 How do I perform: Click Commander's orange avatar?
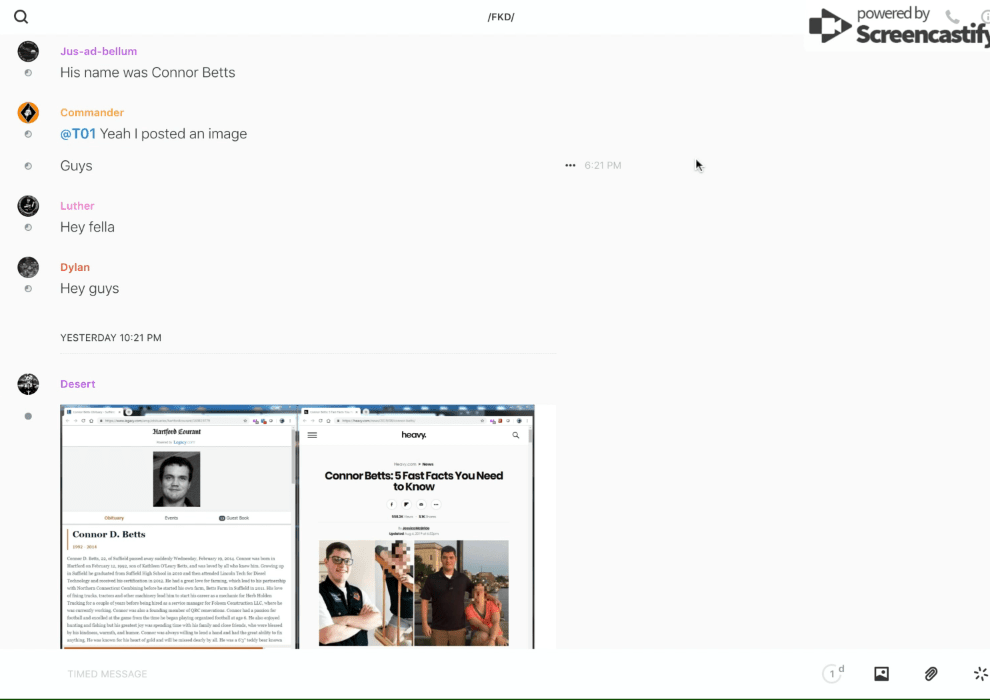[28, 113]
